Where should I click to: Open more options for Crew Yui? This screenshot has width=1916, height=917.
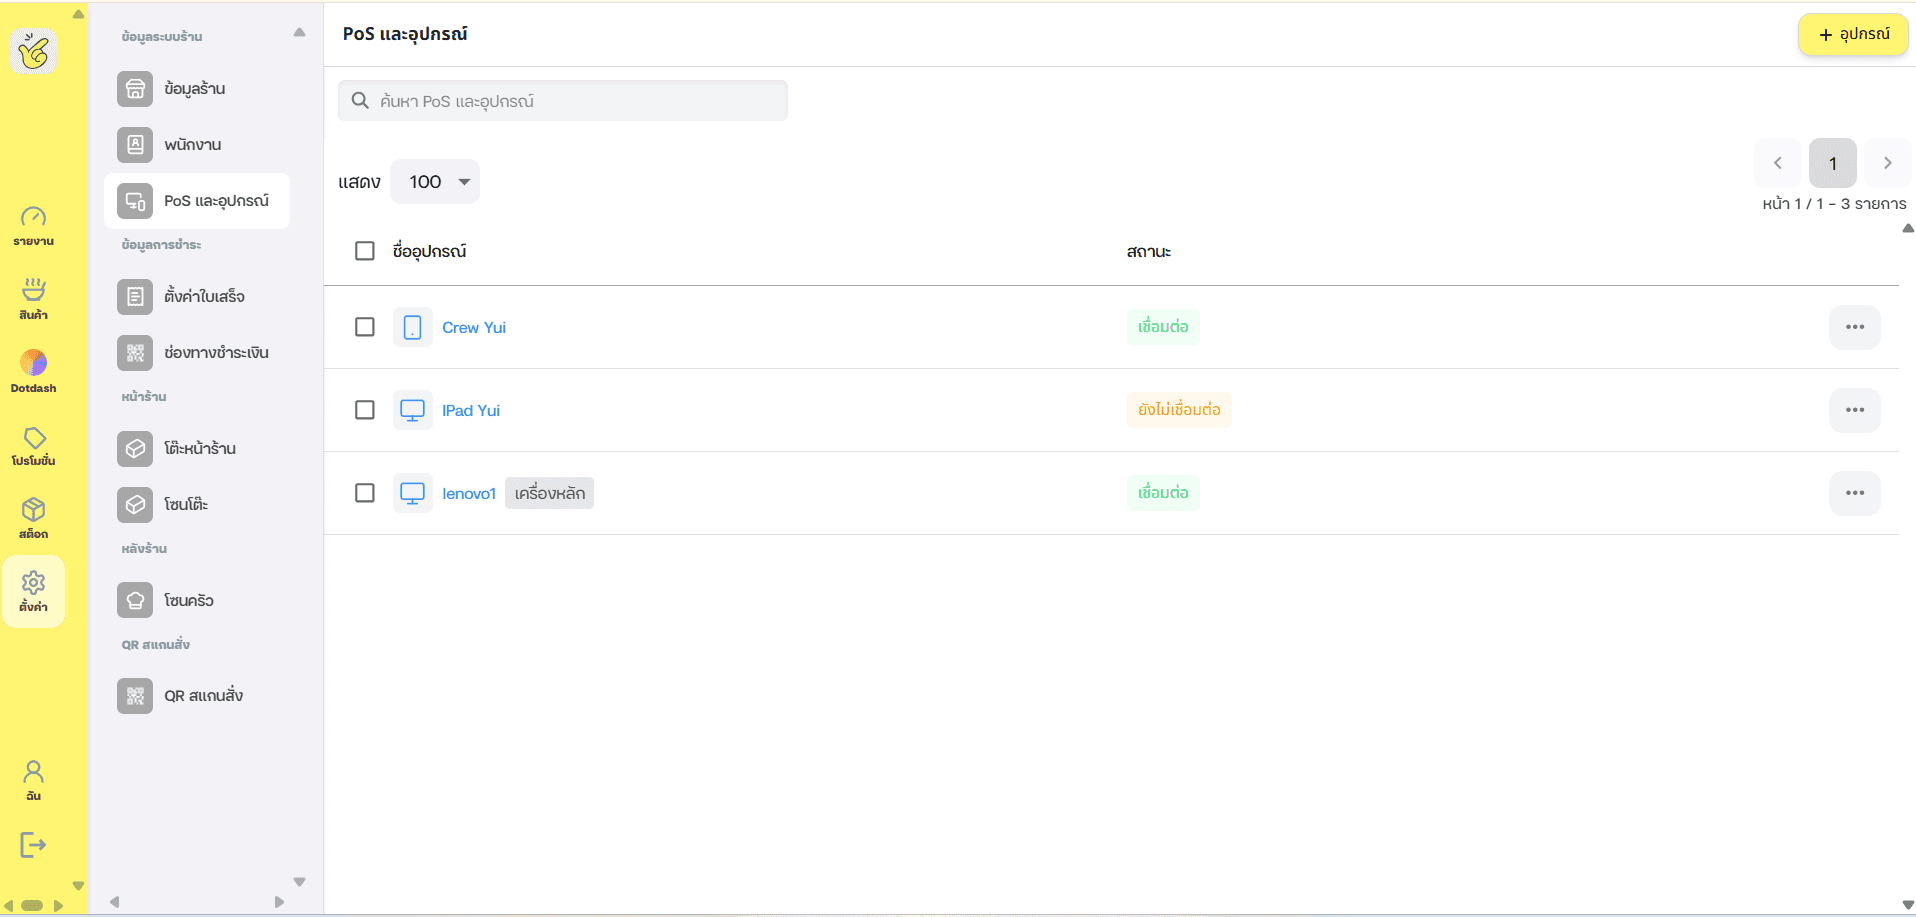pyautogui.click(x=1855, y=327)
